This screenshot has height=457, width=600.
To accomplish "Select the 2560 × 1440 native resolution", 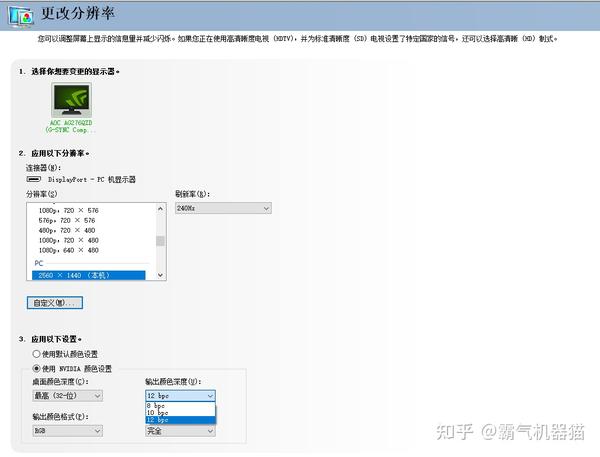I will [88, 275].
